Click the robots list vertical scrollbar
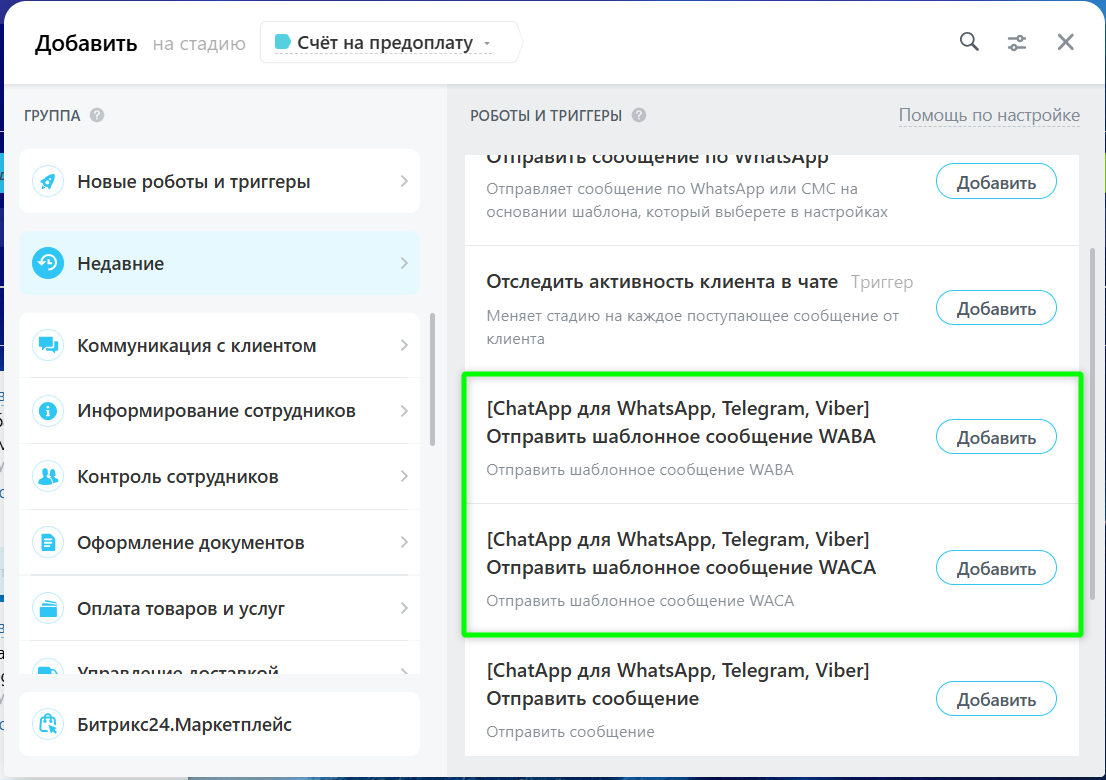 [1091, 400]
